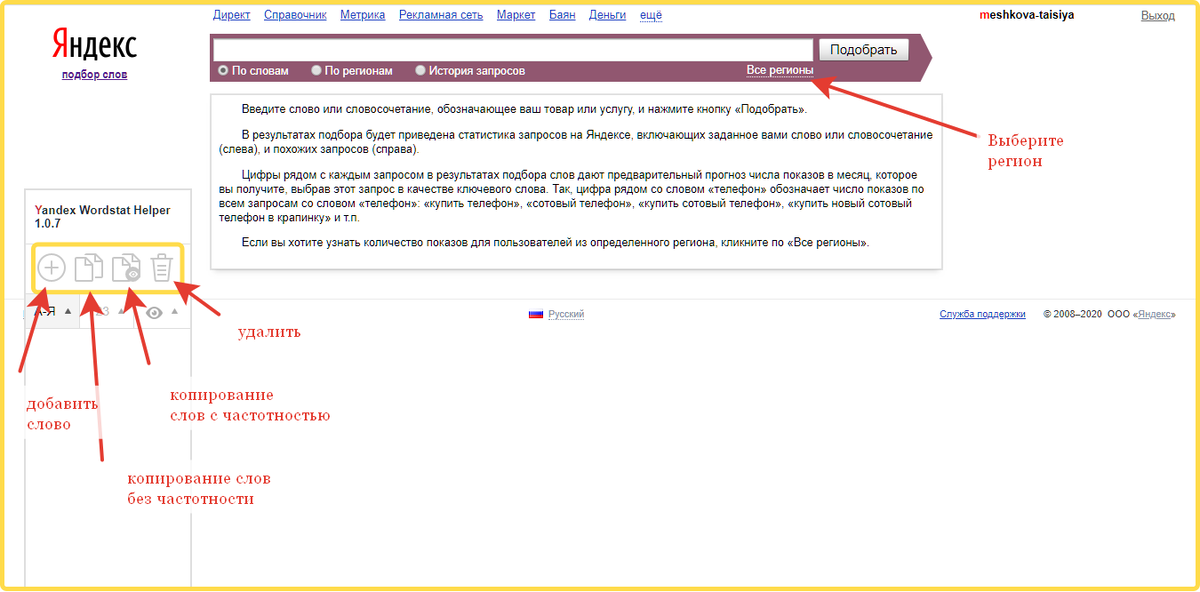
Task: Open the Деньги service link
Action: coord(607,15)
